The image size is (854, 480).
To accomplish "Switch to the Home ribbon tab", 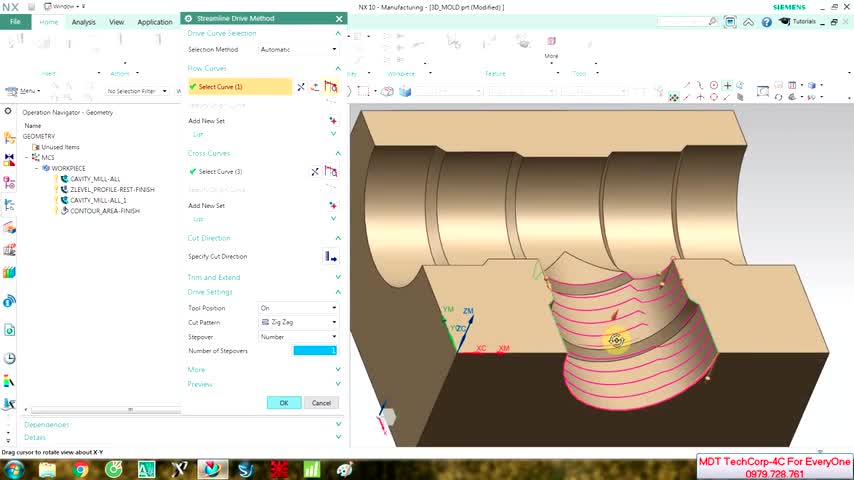I will (48, 22).
